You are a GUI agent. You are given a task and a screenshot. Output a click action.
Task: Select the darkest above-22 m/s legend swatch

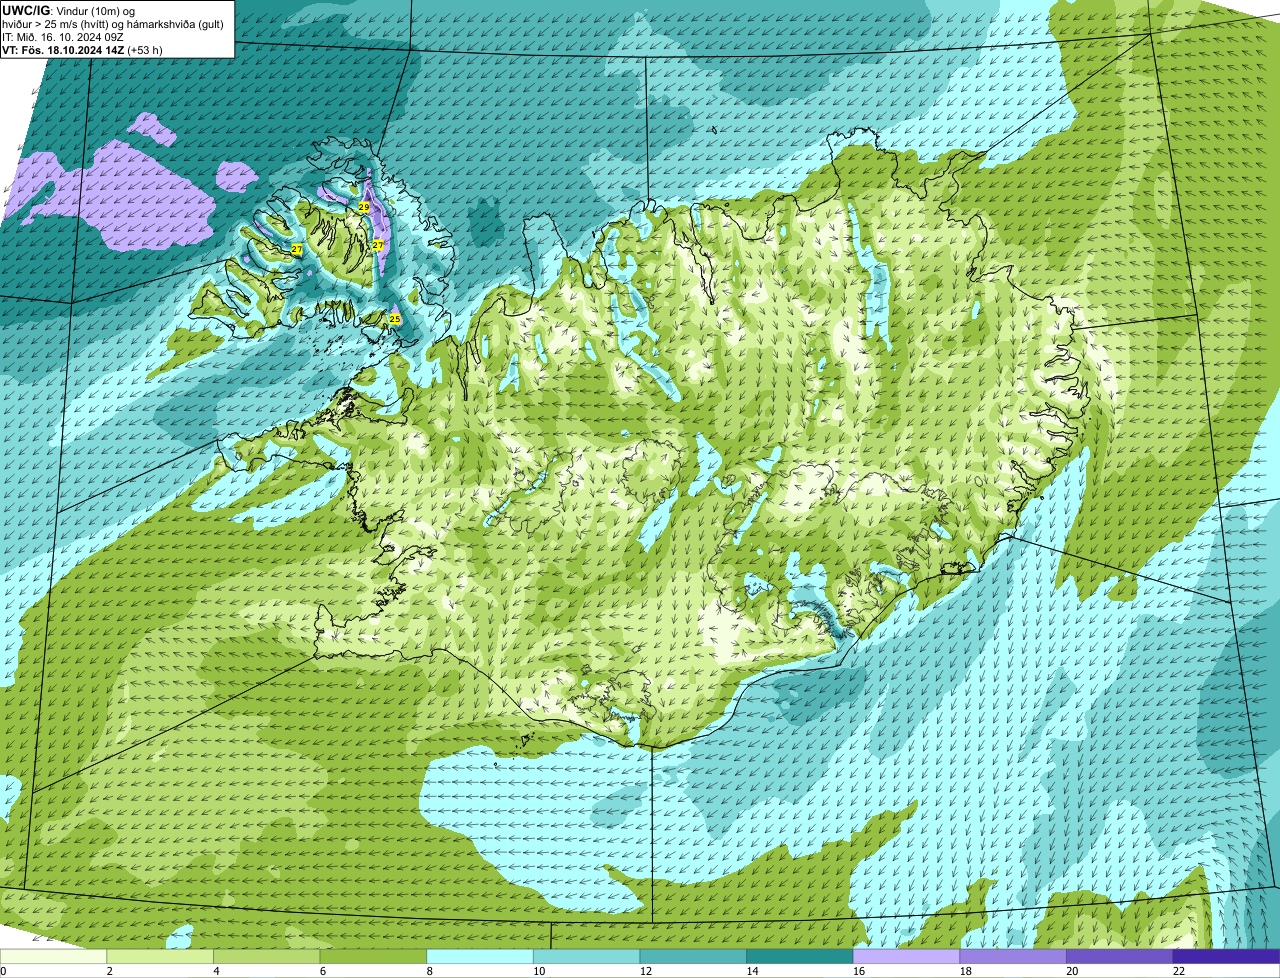[x=1226, y=956]
